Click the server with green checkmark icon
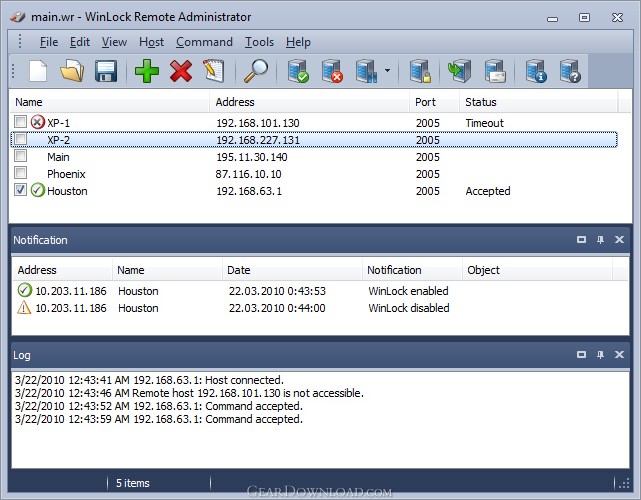This screenshot has width=641, height=500. 298,71
